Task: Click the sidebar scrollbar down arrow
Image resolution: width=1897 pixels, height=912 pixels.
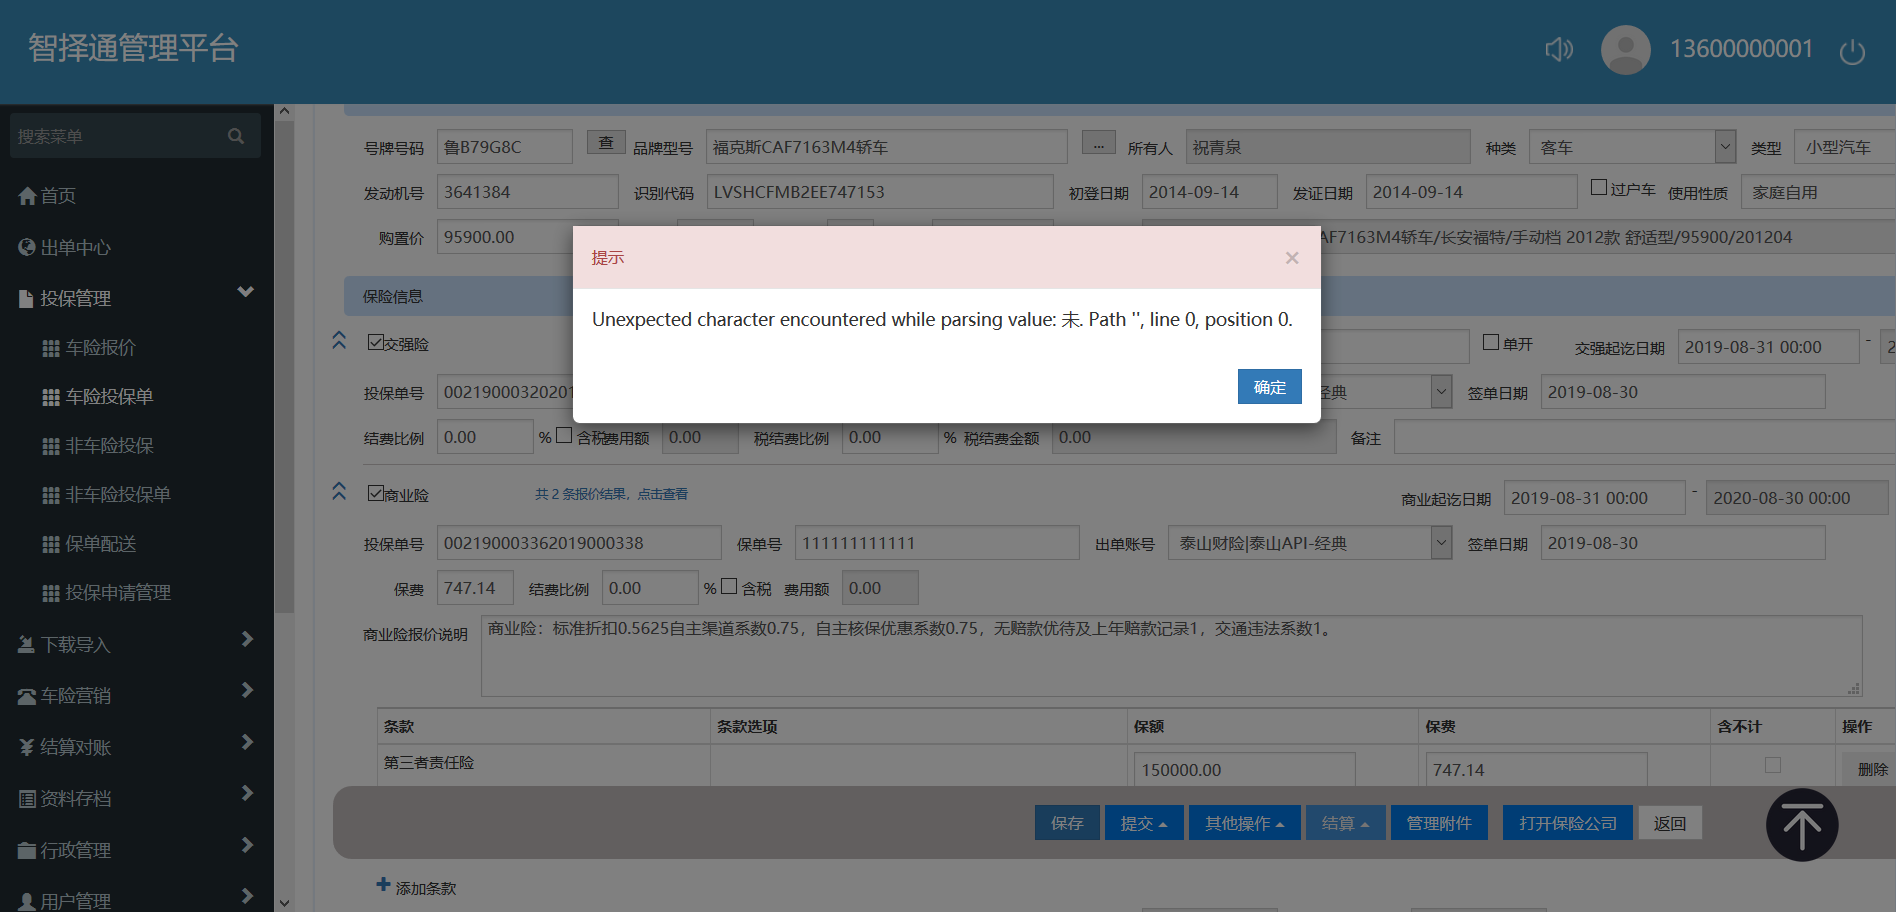Action: click(285, 903)
